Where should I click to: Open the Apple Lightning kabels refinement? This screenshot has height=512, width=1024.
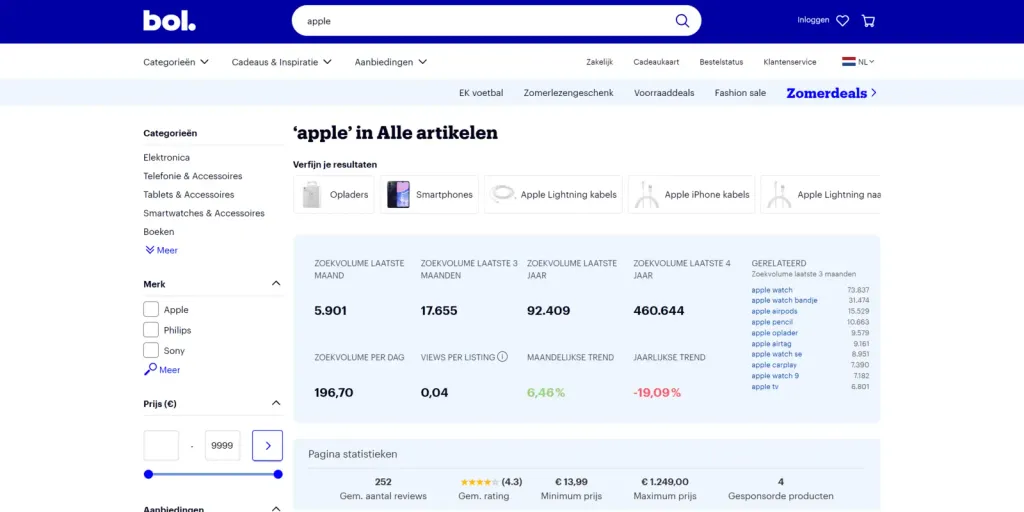coord(553,195)
